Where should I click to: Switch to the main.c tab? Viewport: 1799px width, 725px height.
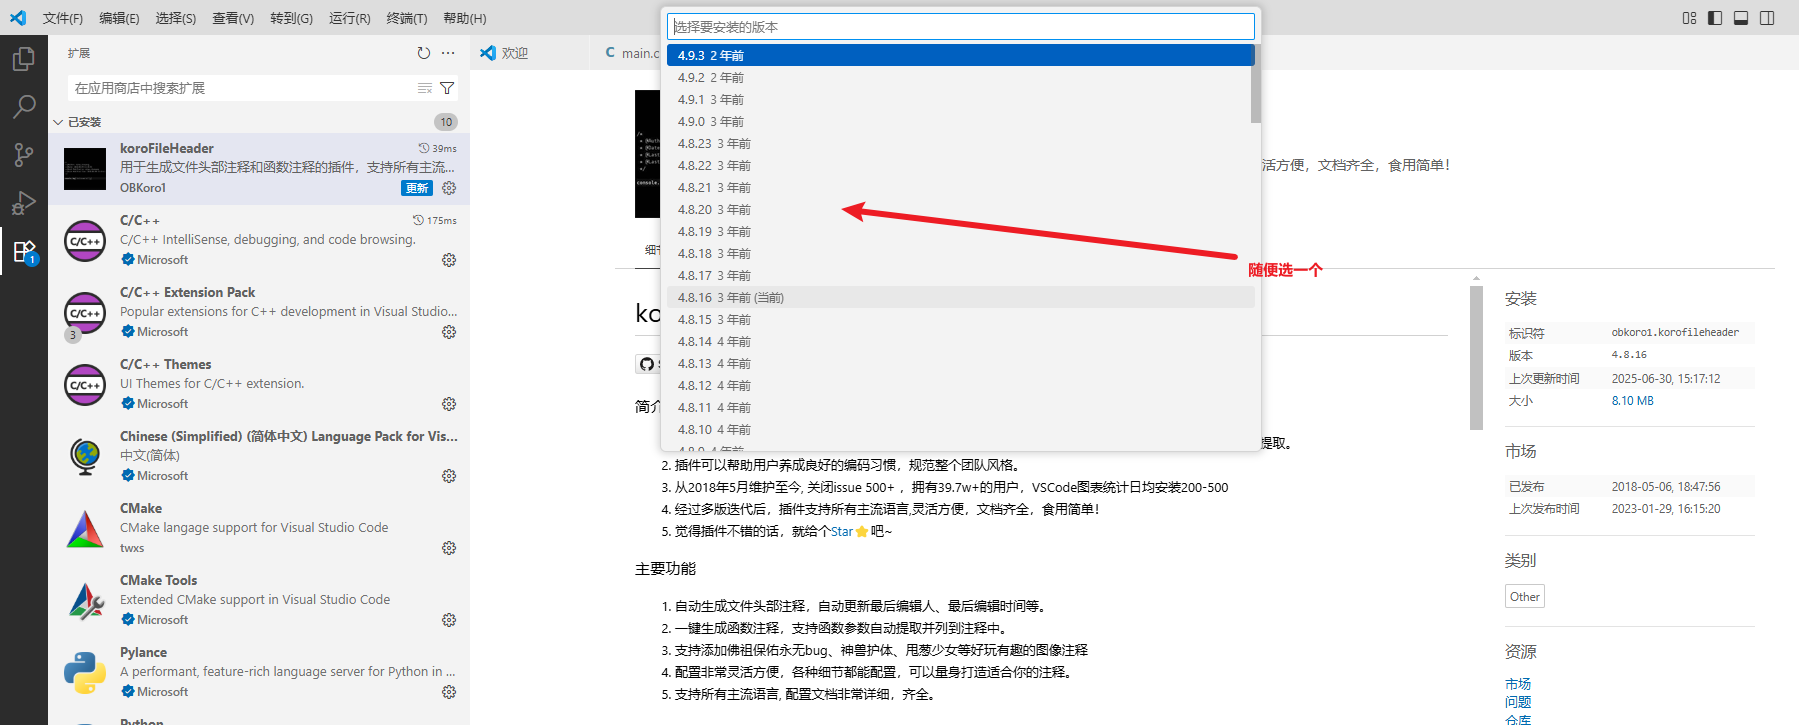[x=632, y=53]
